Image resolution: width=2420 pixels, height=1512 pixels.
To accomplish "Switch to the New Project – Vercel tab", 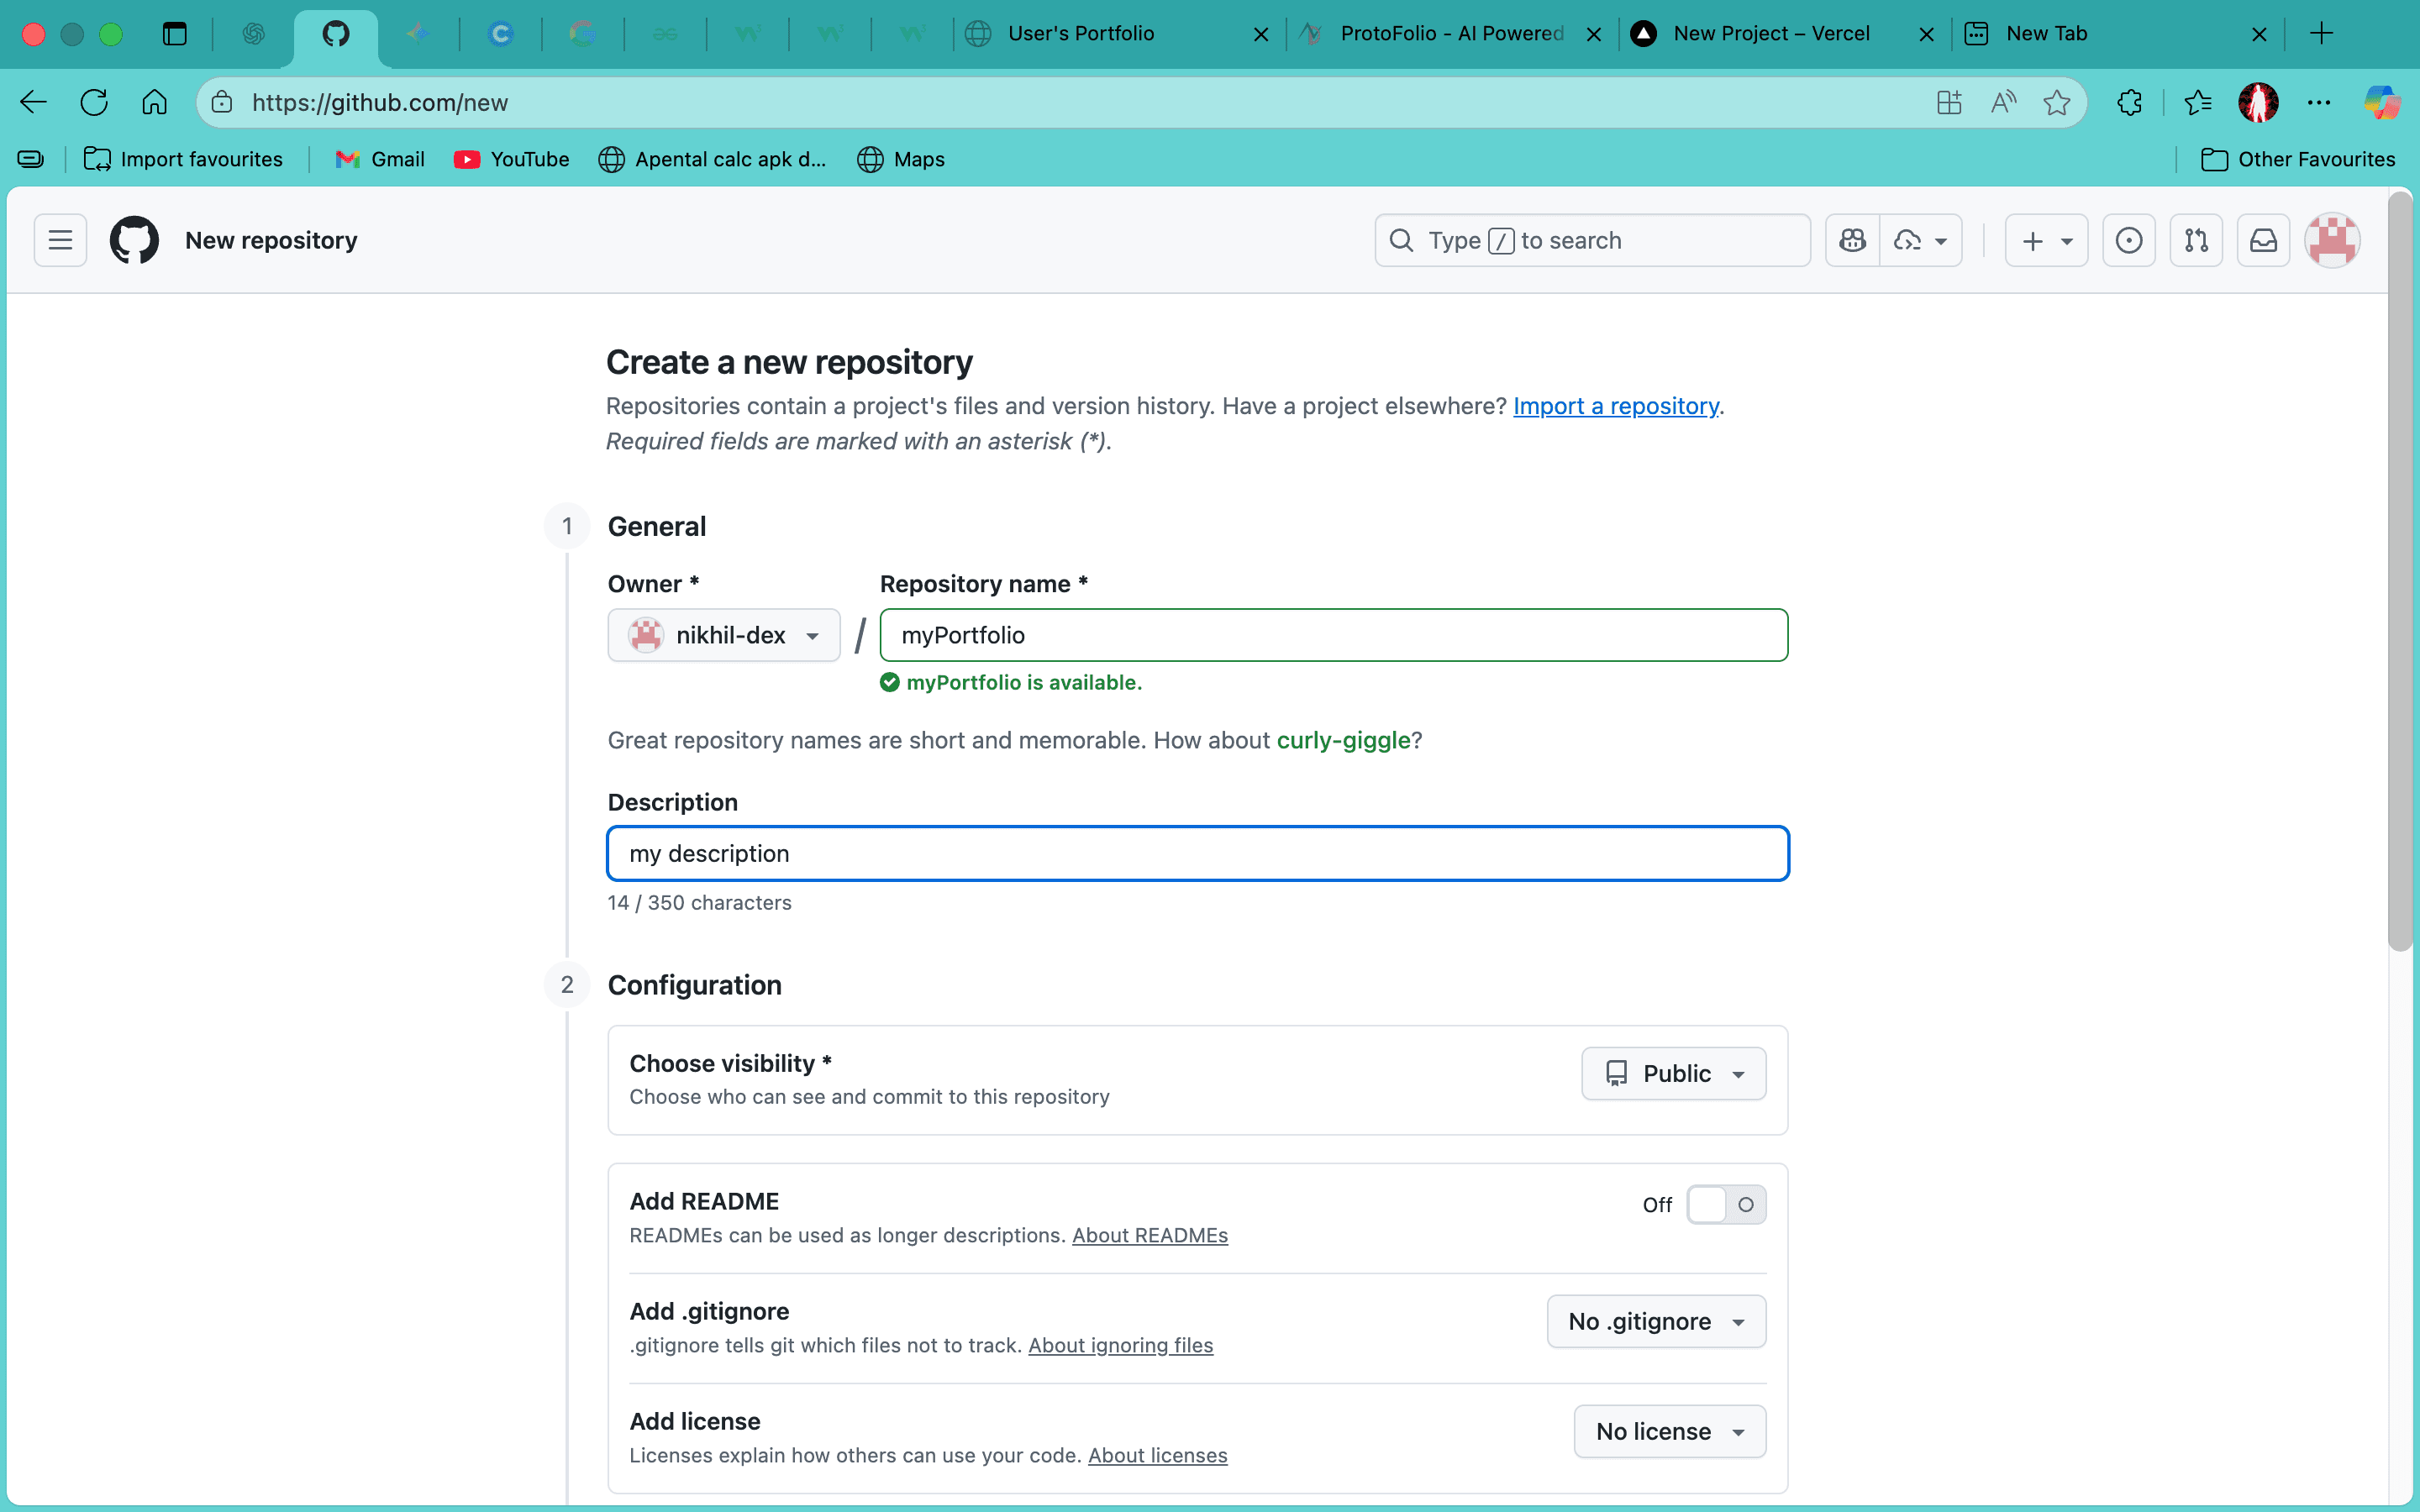I will coord(1771,34).
